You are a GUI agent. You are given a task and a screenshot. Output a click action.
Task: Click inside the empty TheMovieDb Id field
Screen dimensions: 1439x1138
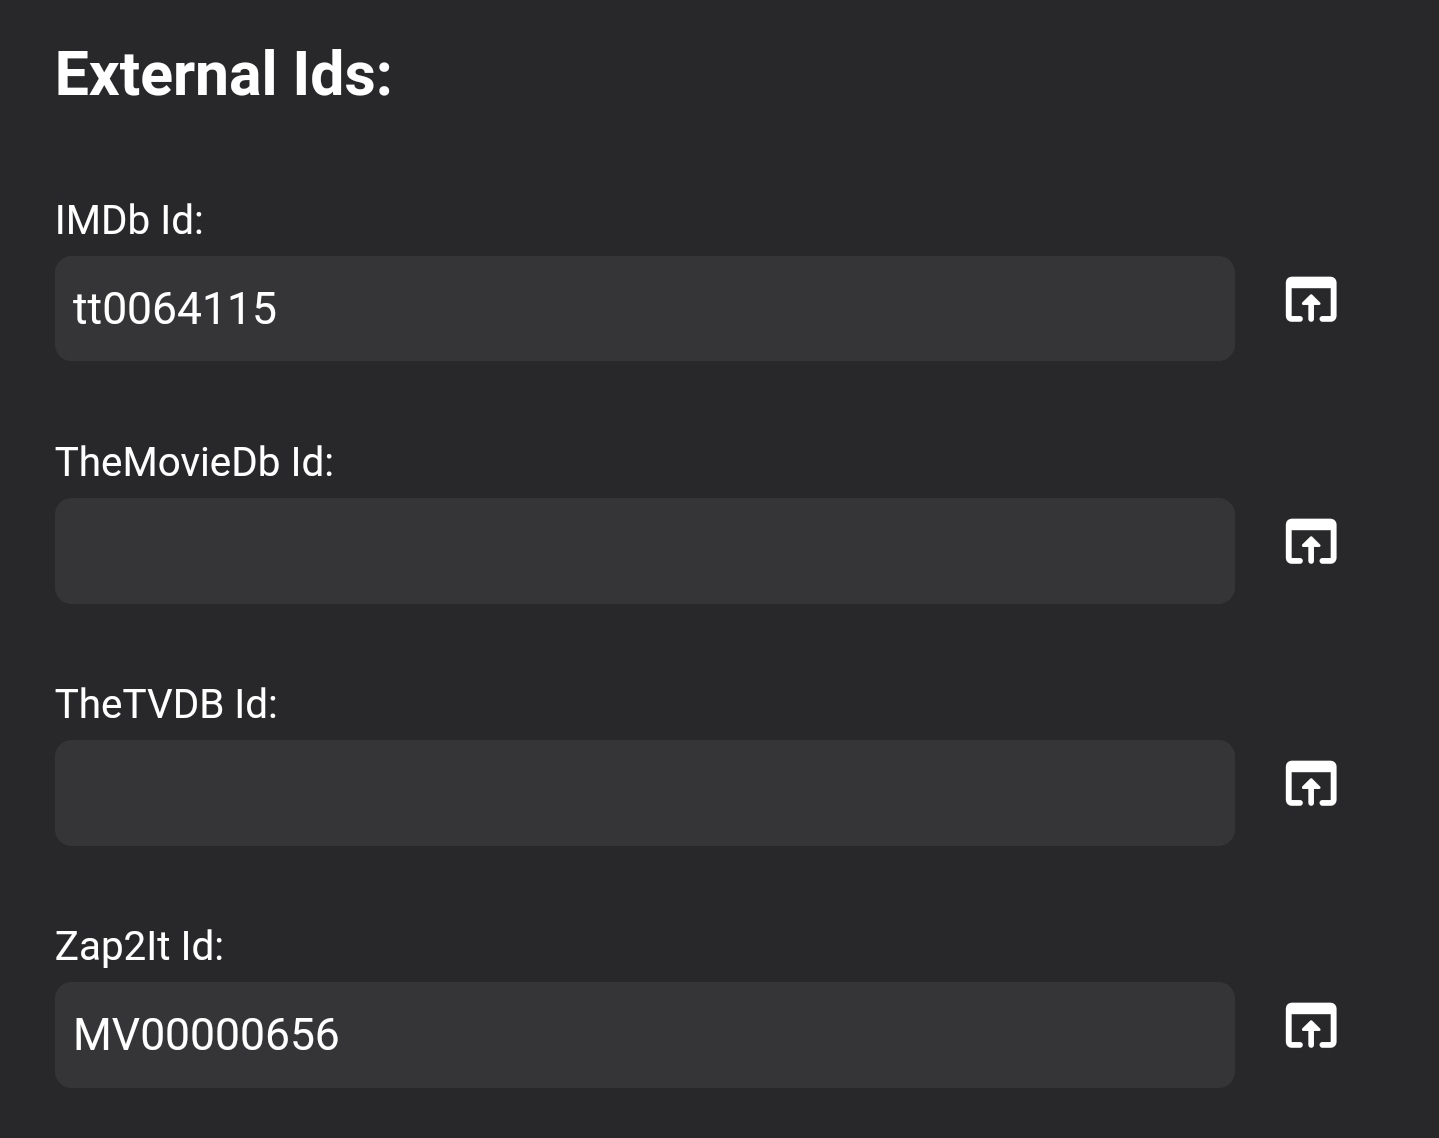click(x=645, y=551)
